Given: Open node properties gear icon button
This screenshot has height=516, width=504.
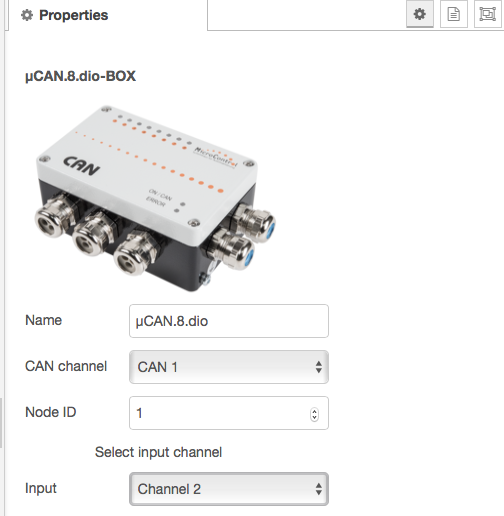Looking at the screenshot, I should (420, 14).
